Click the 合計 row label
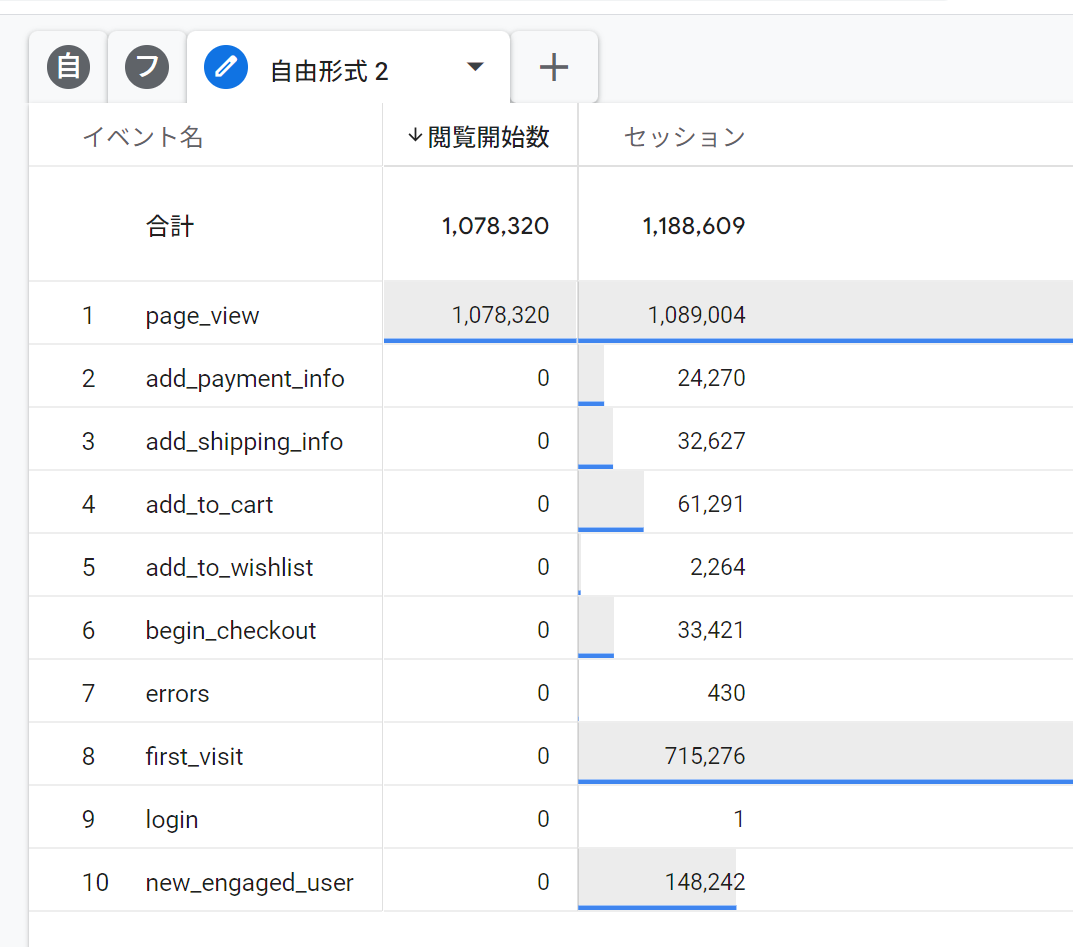The width and height of the screenshot is (1073, 947). pyautogui.click(x=170, y=226)
